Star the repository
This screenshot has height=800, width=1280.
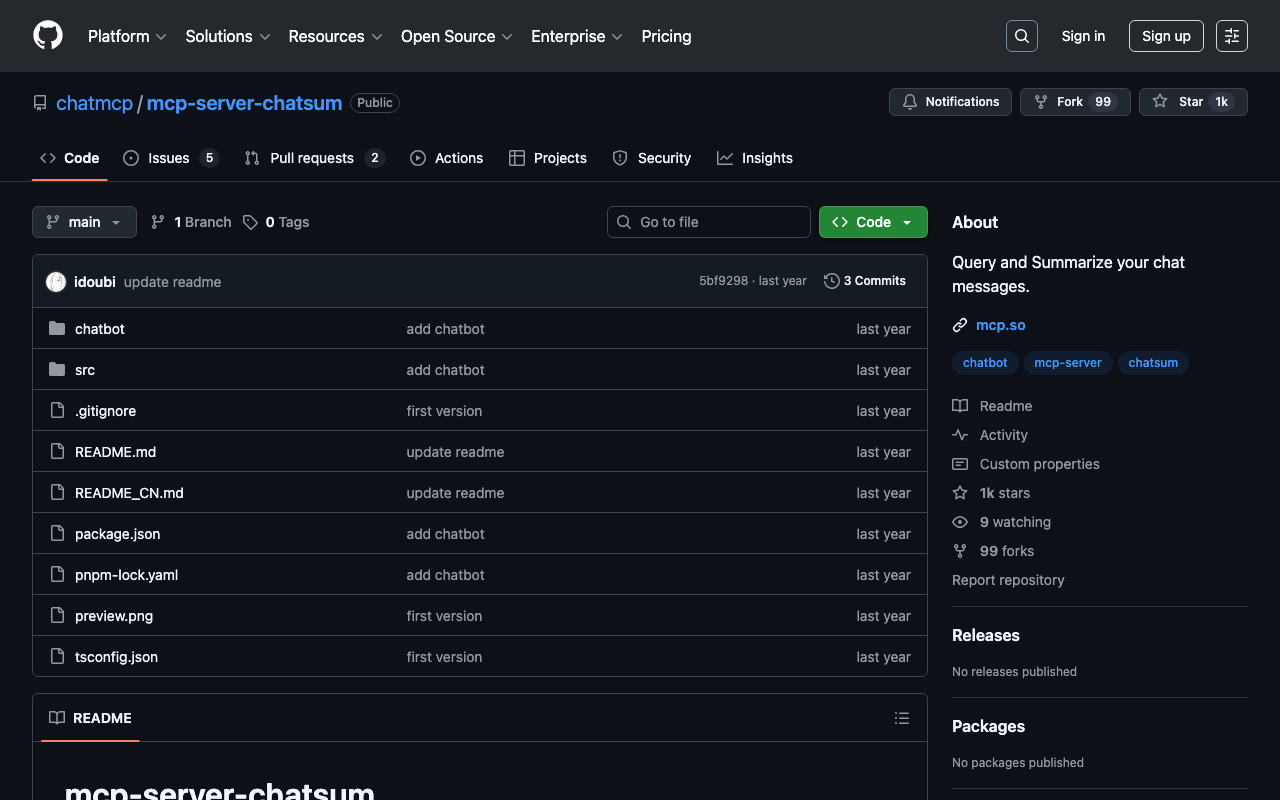pos(1192,102)
